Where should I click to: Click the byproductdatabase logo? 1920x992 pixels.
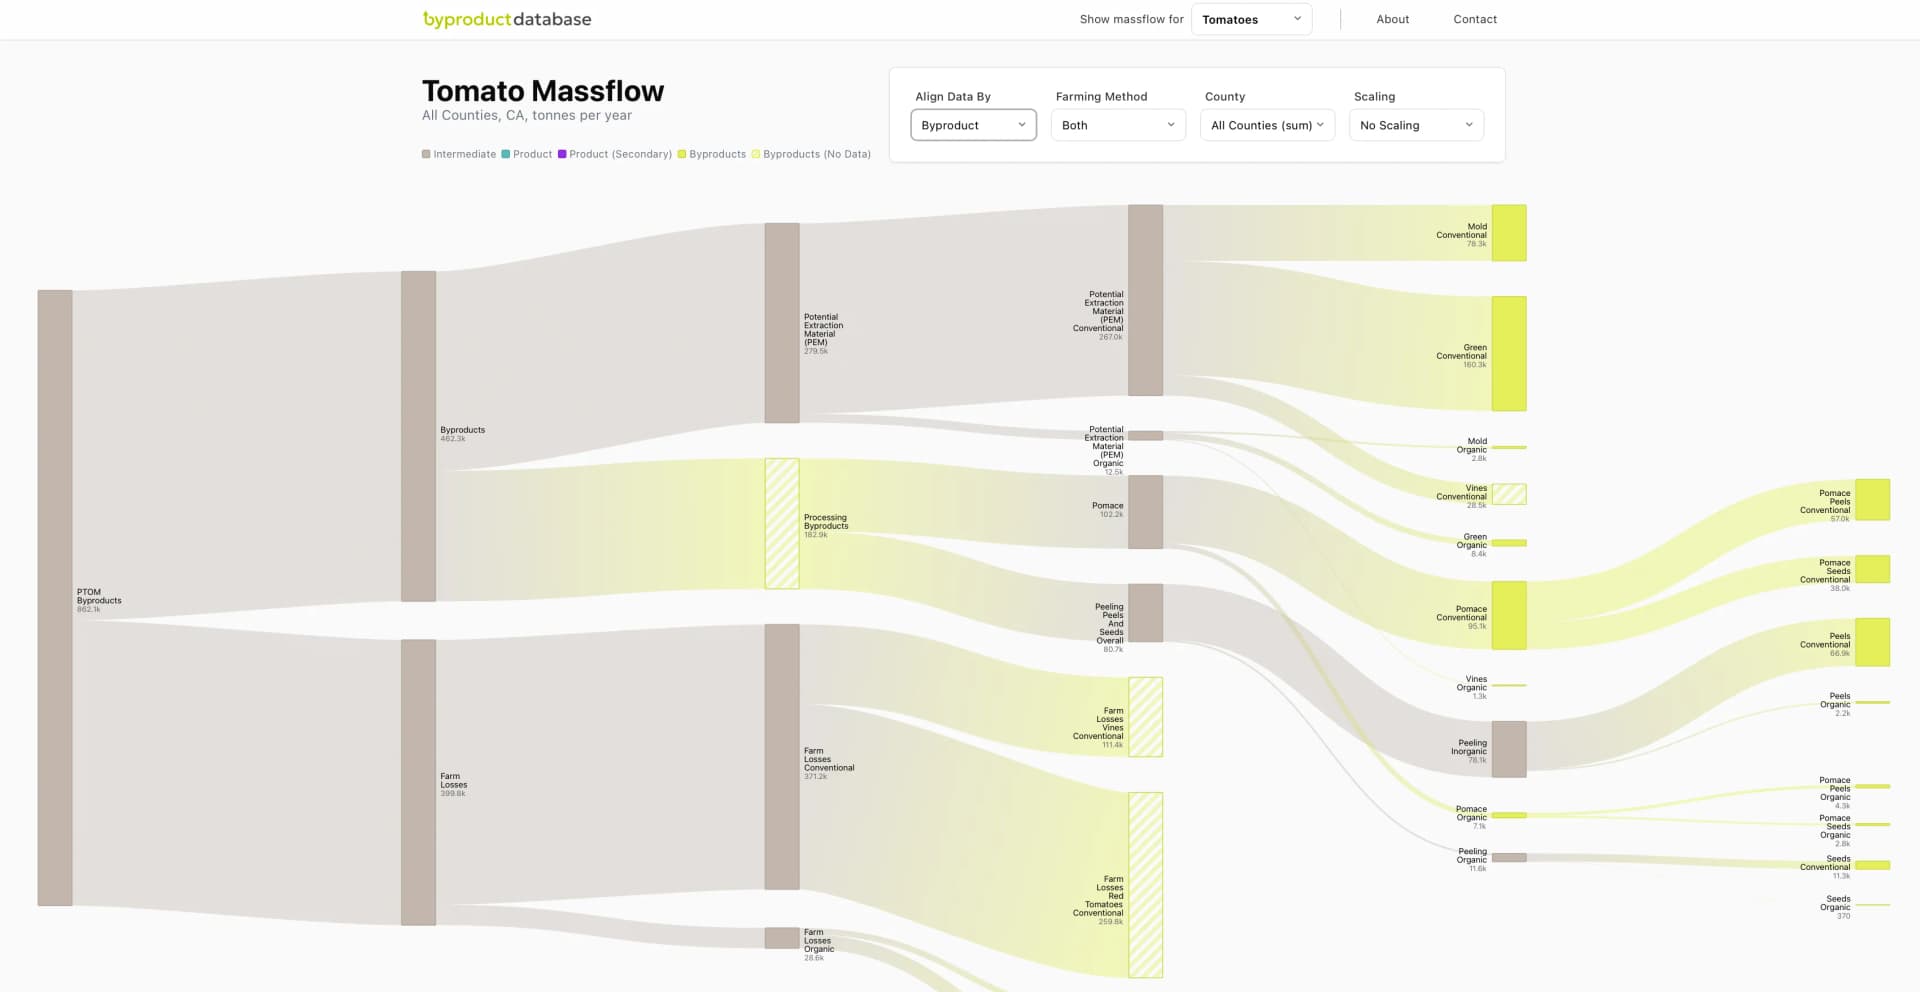[x=507, y=19]
